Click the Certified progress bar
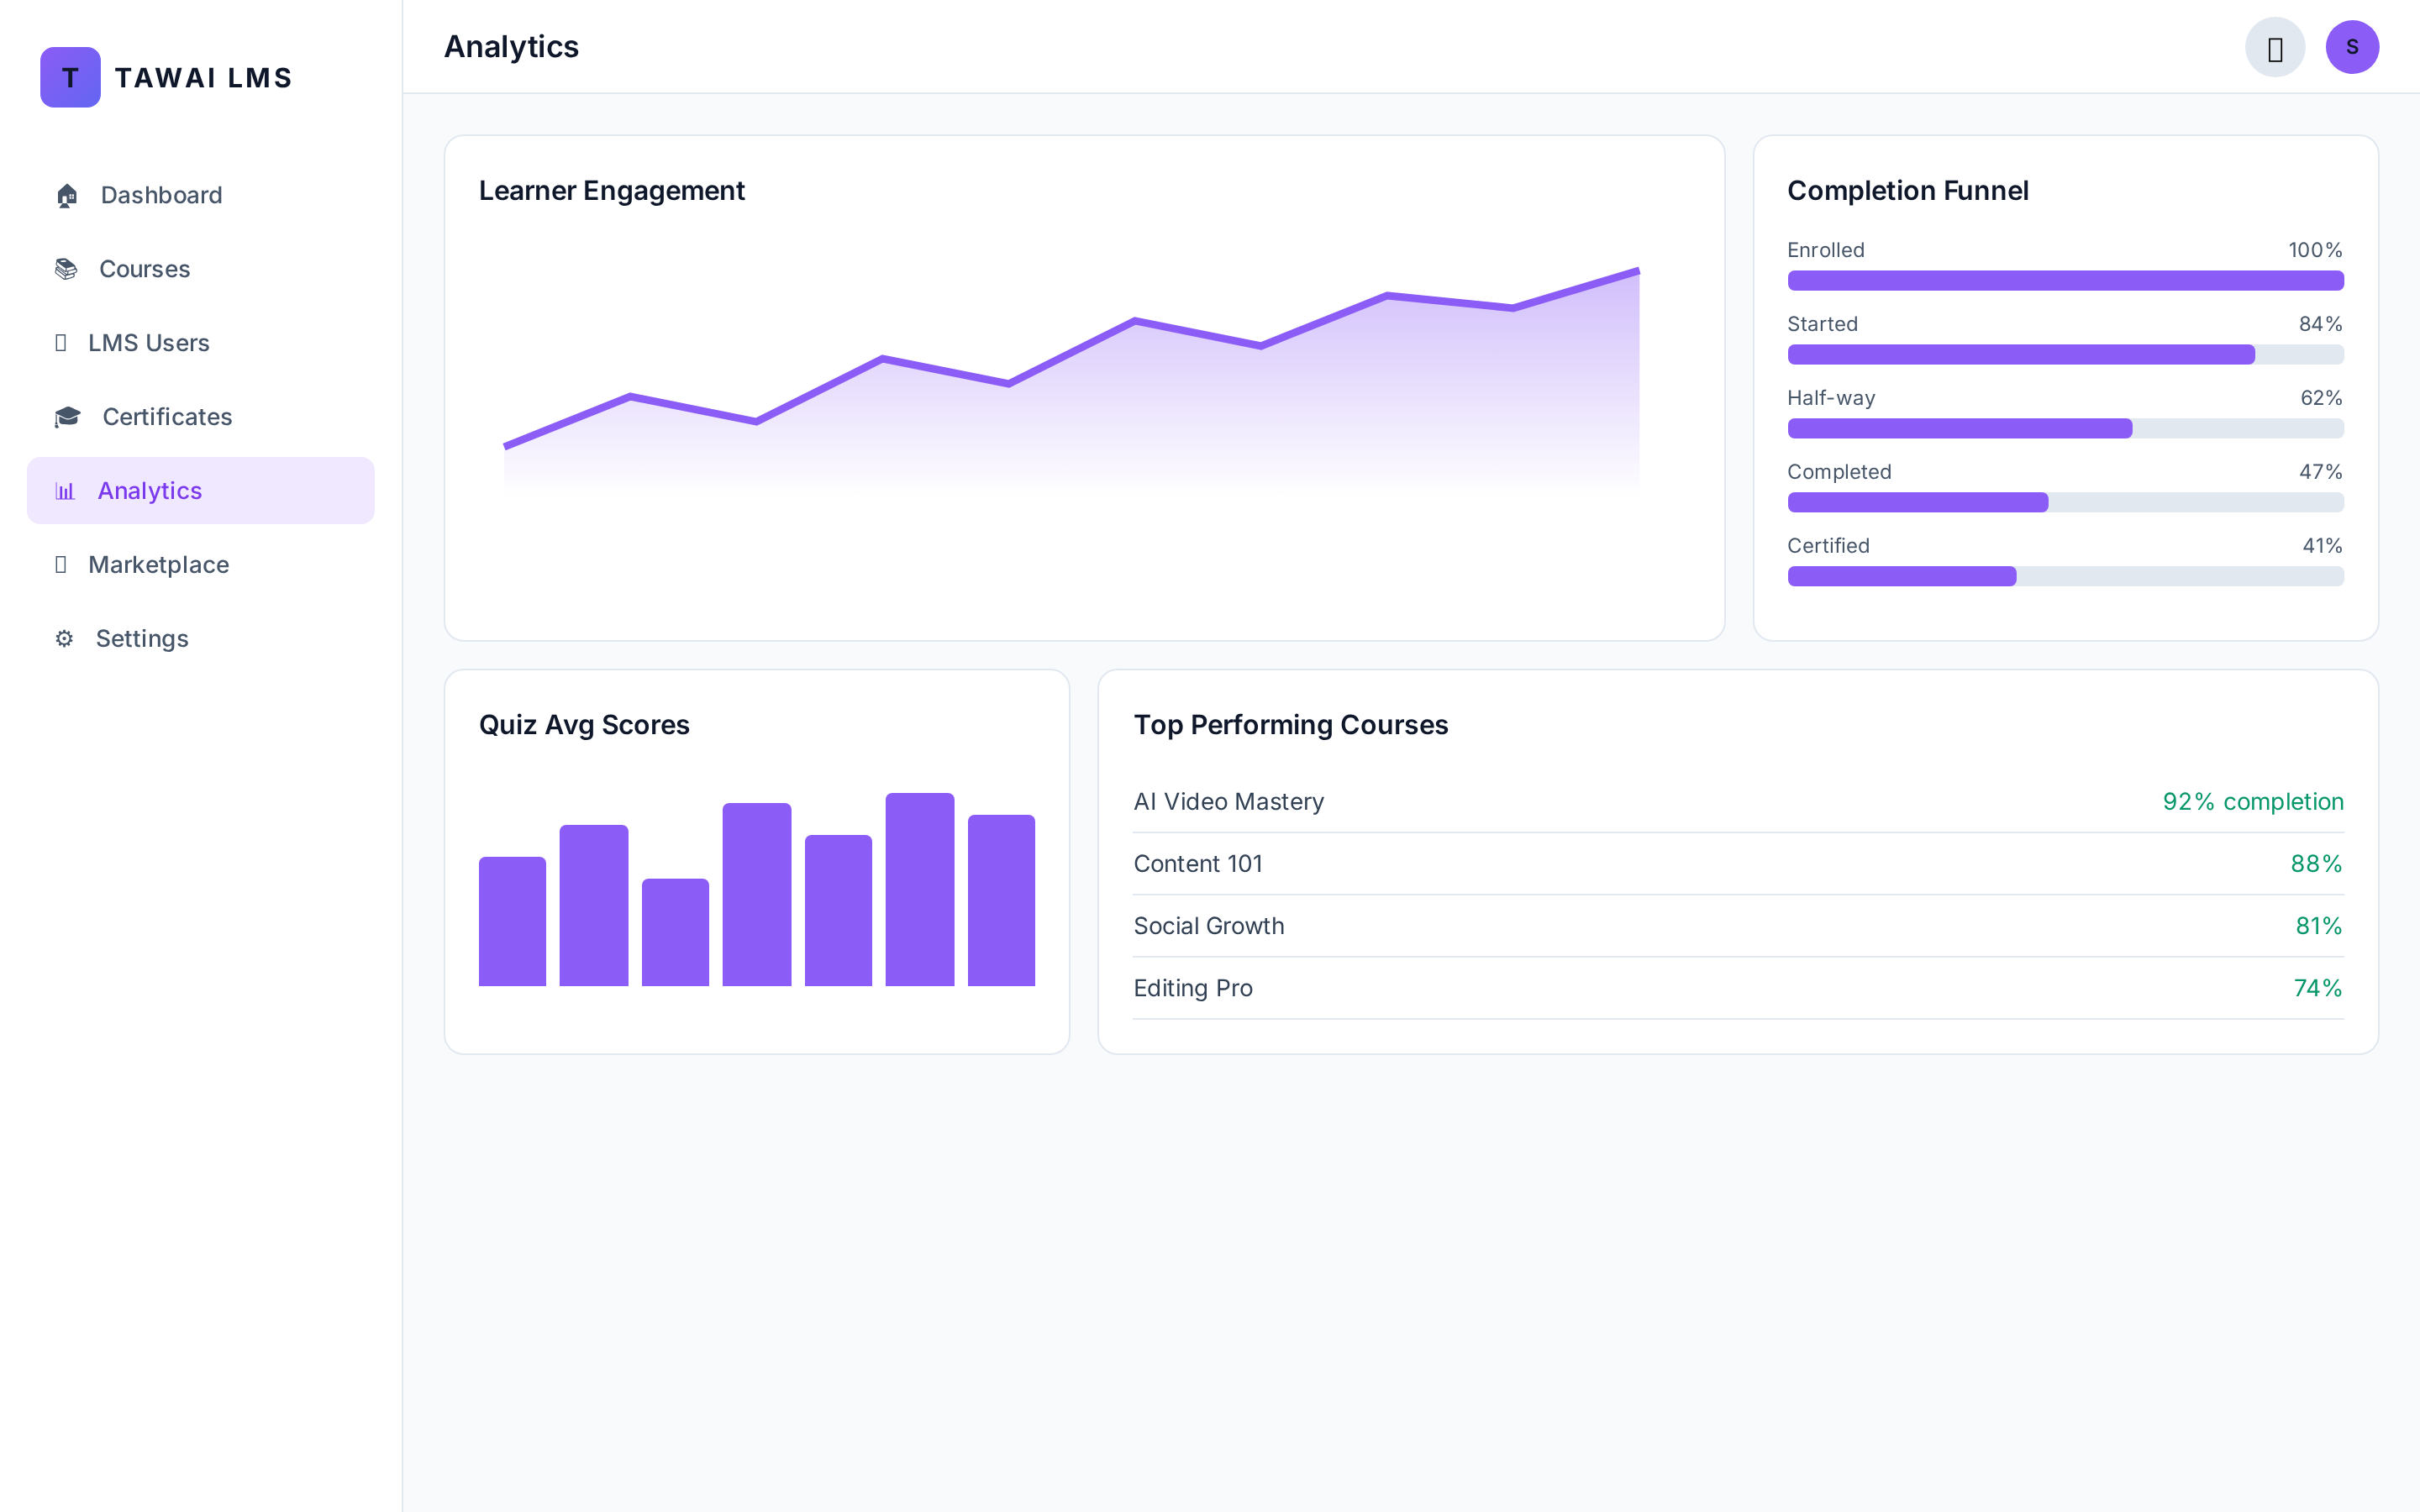The image size is (2420, 1512). [x=2065, y=577]
